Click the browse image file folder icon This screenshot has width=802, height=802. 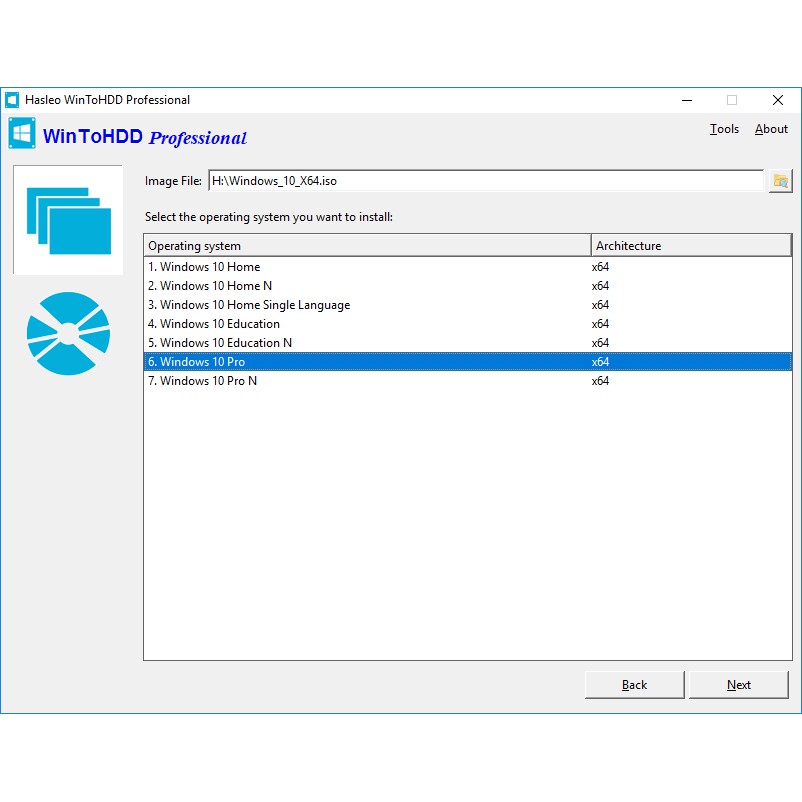(780, 181)
